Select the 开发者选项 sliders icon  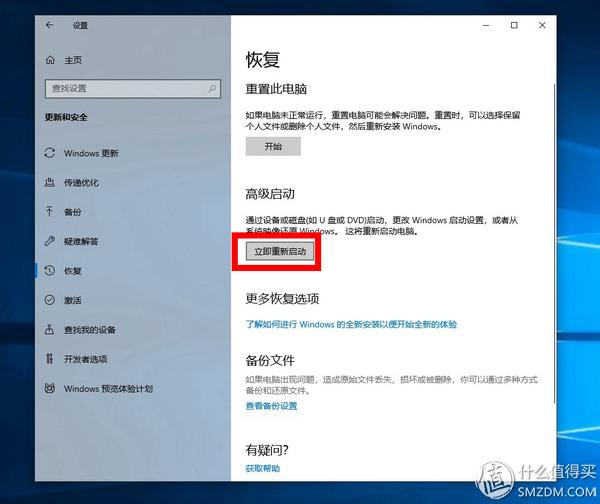(49, 359)
